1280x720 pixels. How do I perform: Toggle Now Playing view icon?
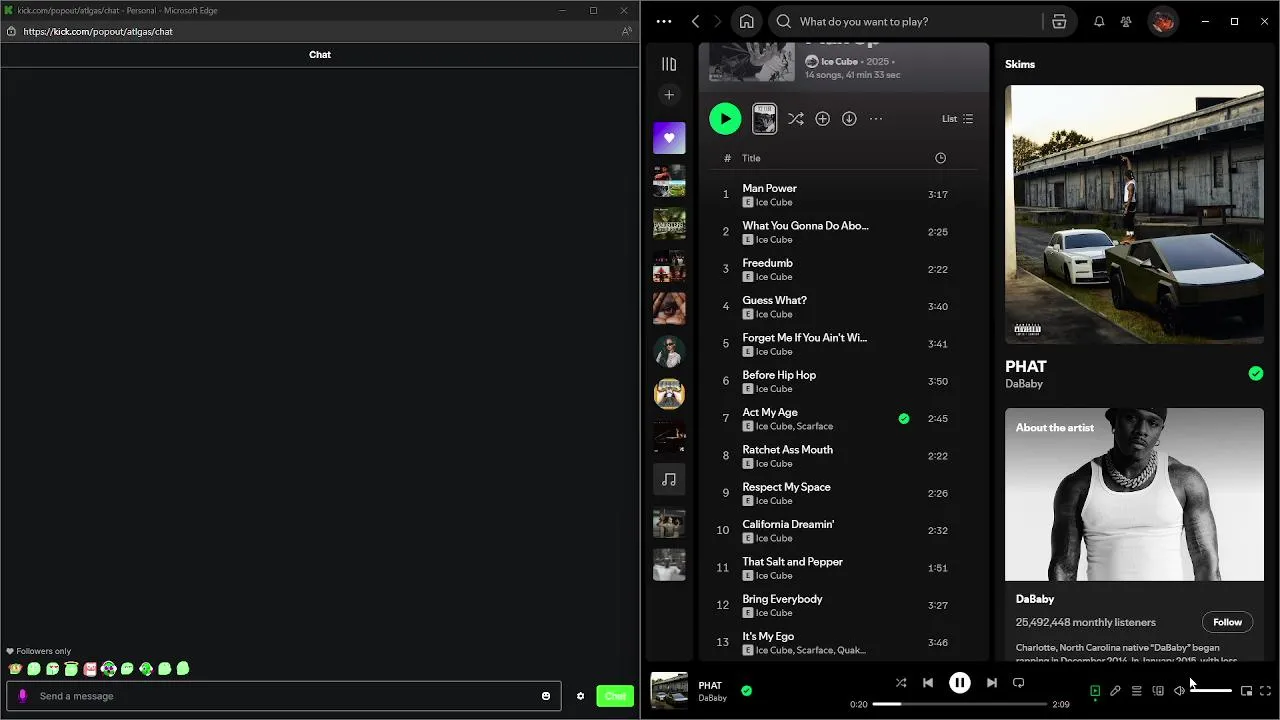point(1095,691)
